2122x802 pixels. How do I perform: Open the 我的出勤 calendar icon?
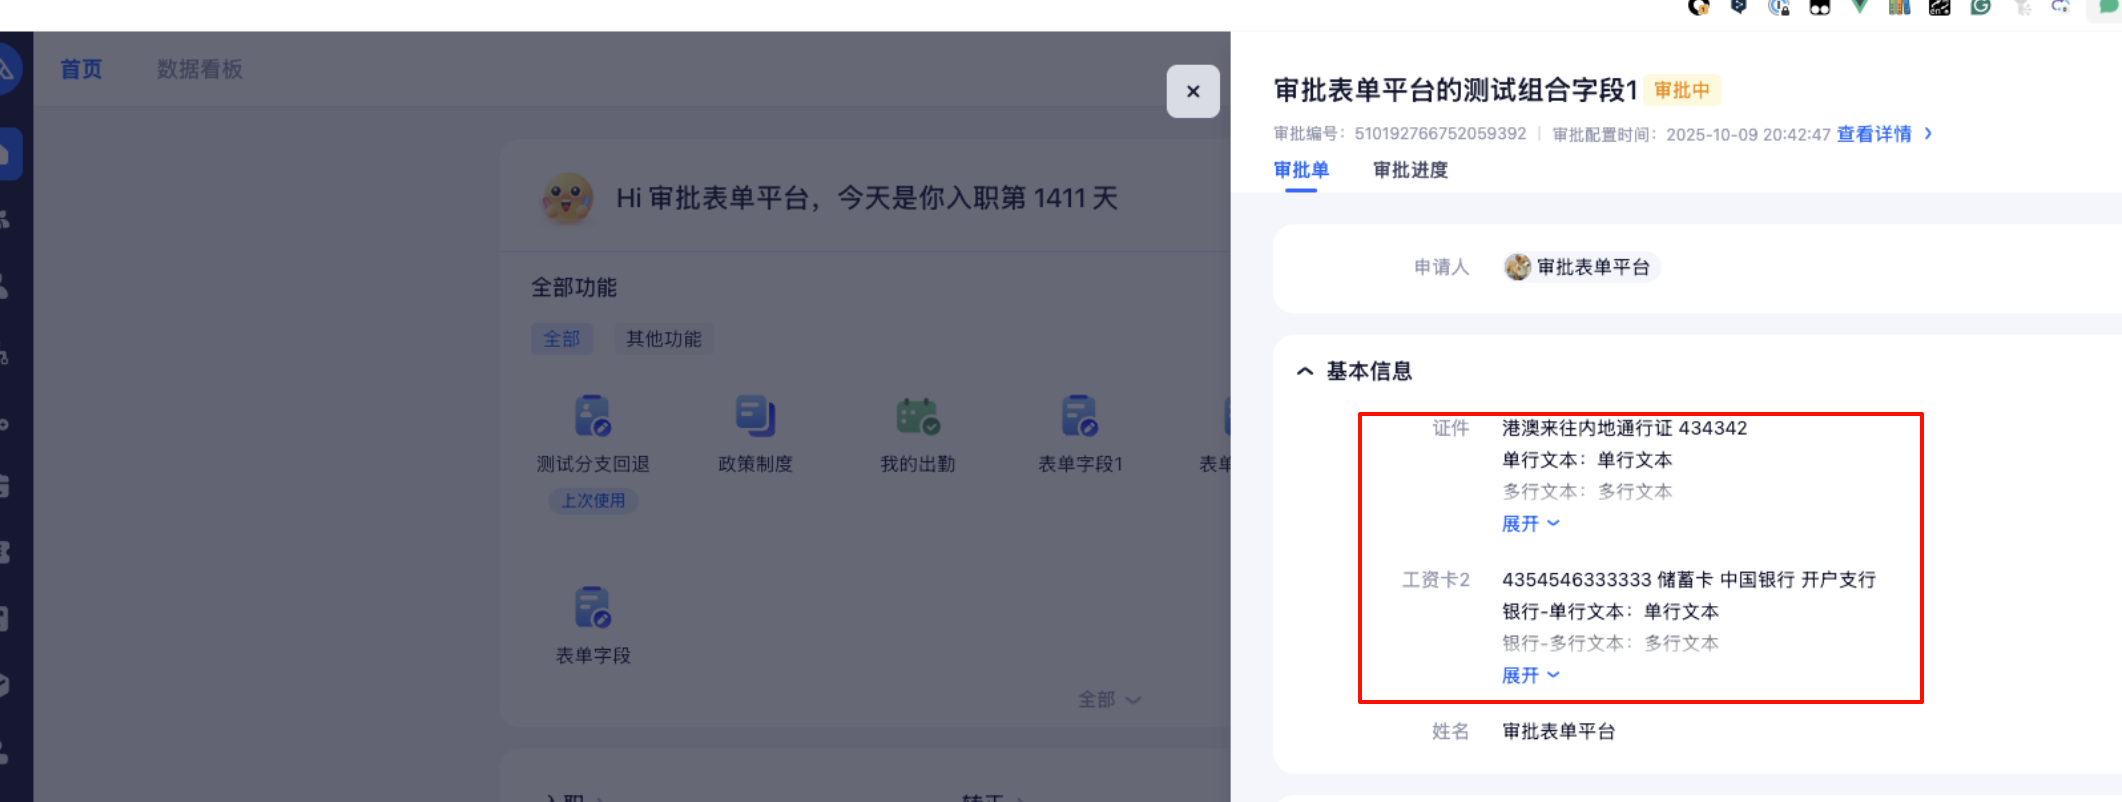pos(917,417)
